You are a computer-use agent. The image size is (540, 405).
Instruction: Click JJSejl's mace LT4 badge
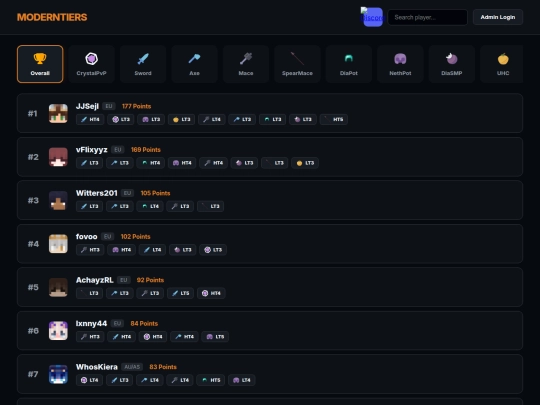[x=212, y=120]
